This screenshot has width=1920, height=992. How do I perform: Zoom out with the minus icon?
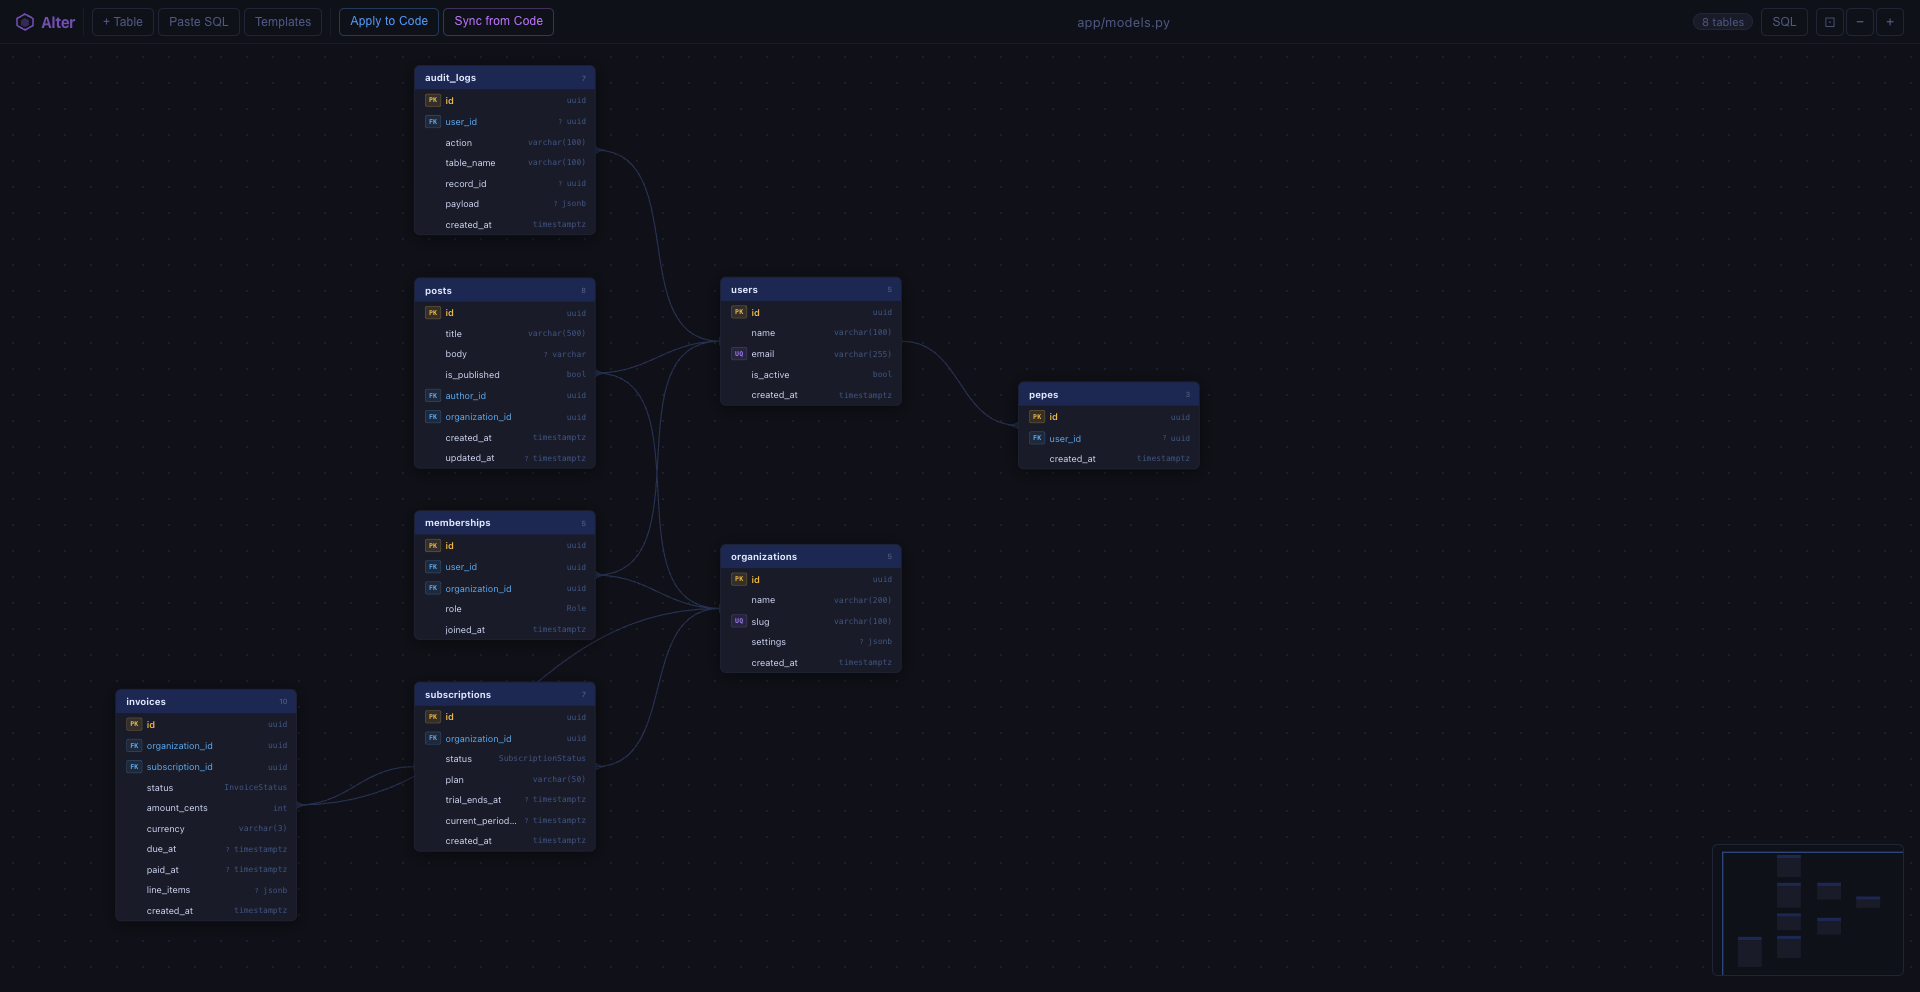pyautogui.click(x=1859, y=22)
